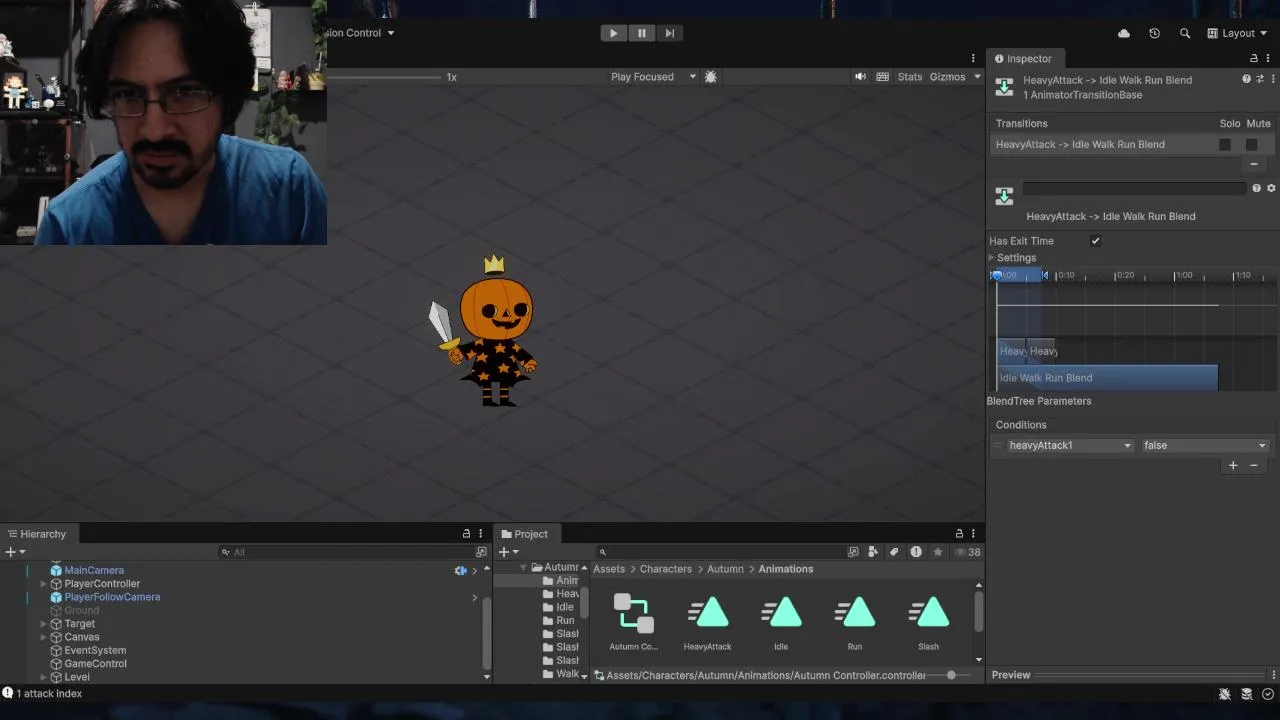Start Play mode with the Play button

[613, 33]
